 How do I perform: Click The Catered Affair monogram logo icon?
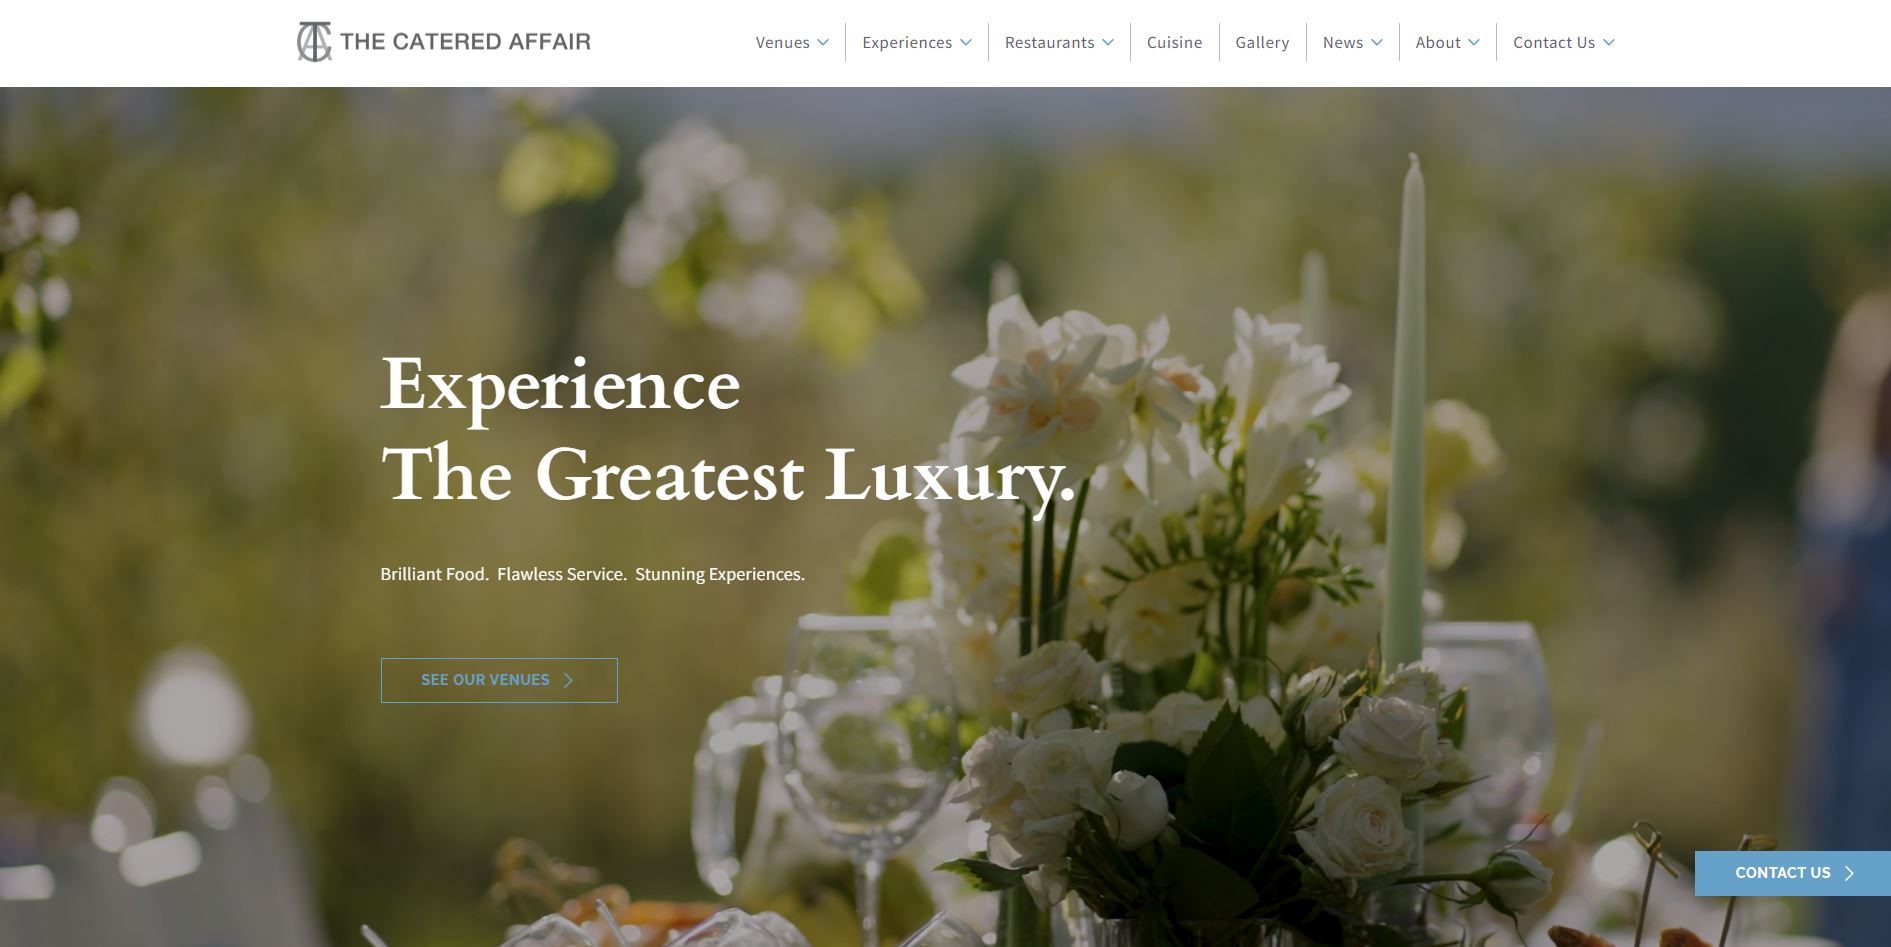click(x=314, y=42)
